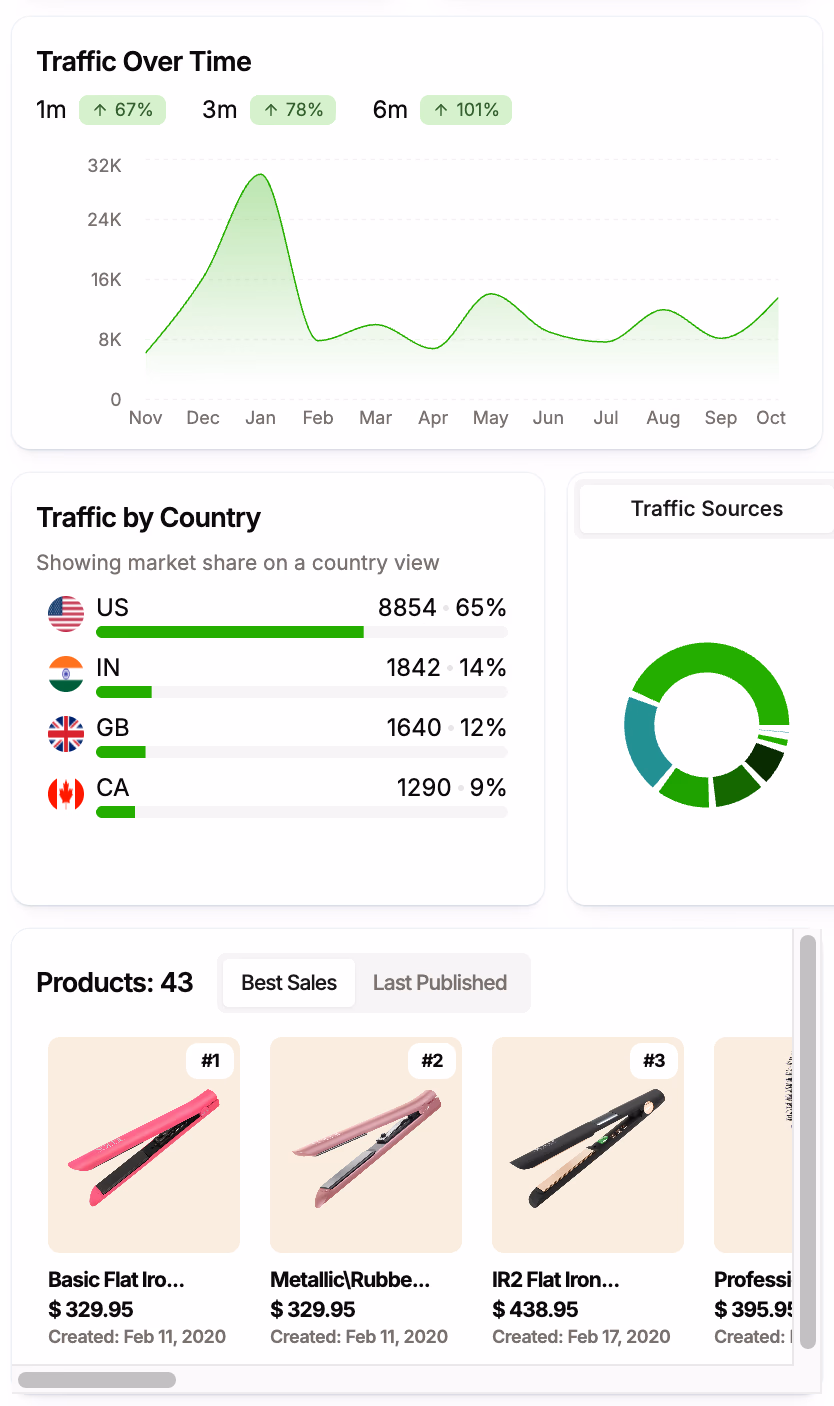Click the 6m growth badge showing 101%
Screen dimensions: 834x1406
[x=465, y=110]
